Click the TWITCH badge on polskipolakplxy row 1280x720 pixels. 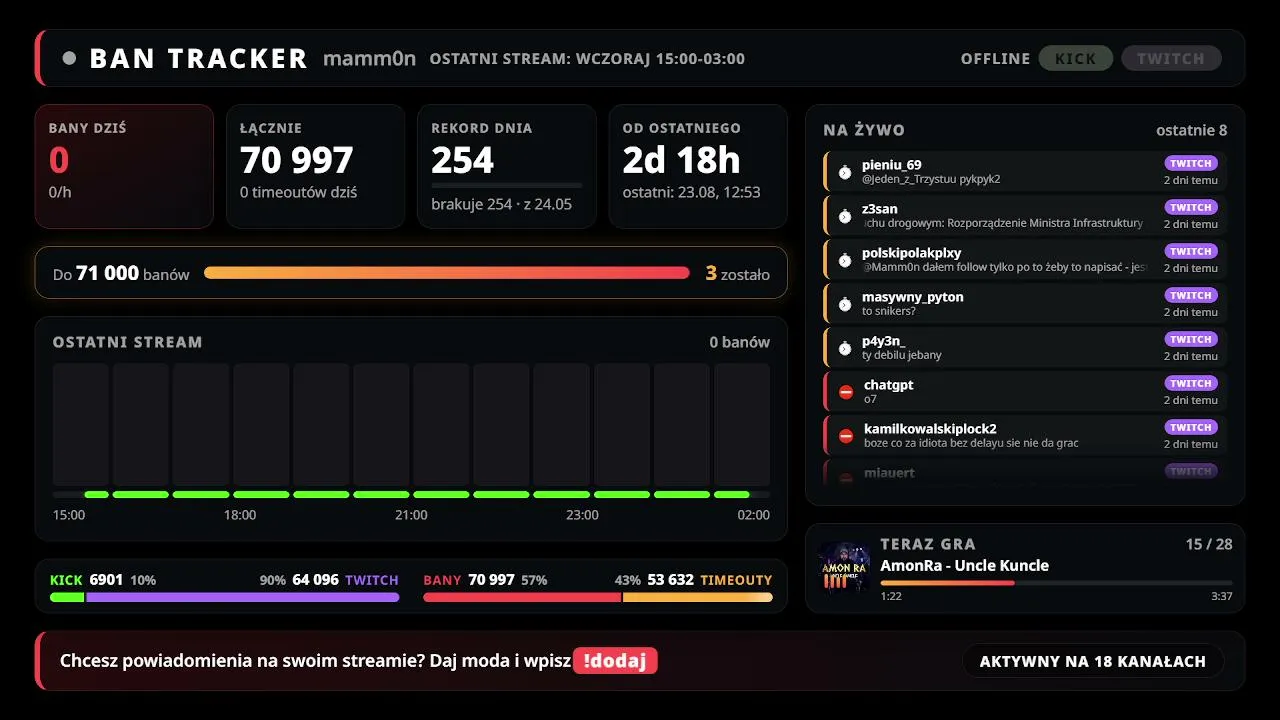pyautogui.click(x=1191, y=251)
